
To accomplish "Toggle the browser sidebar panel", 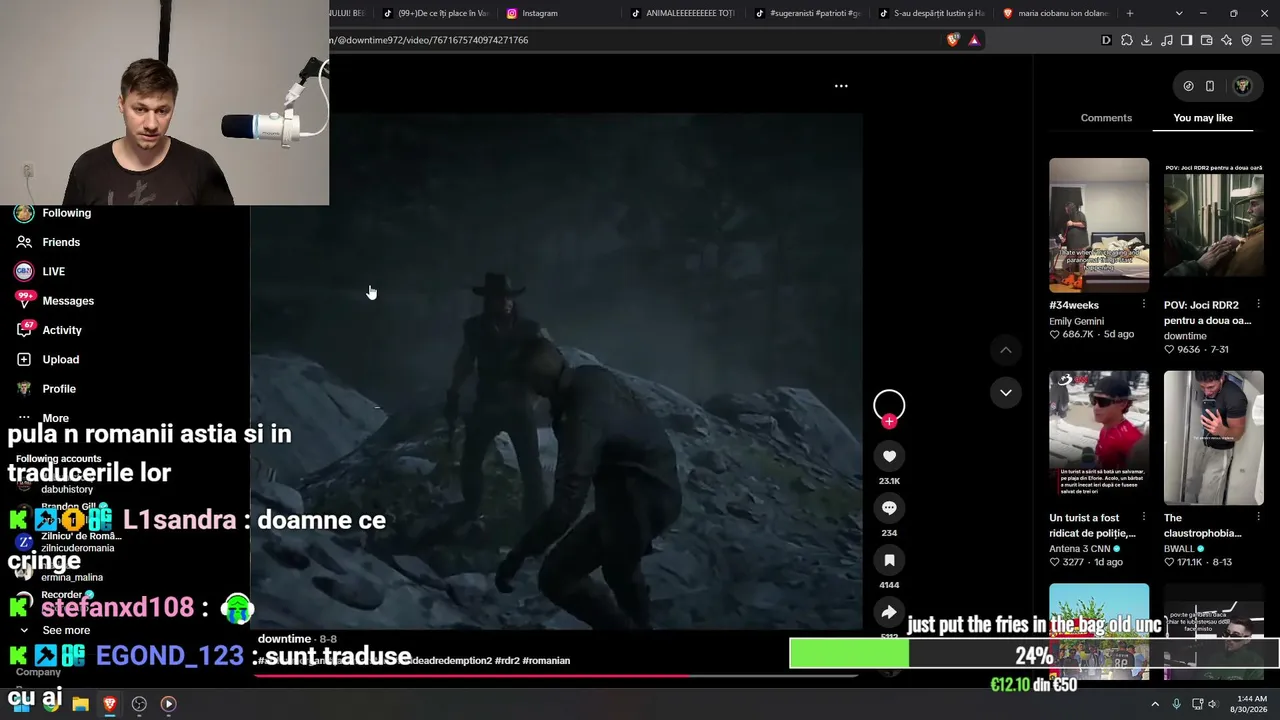I will coord(1186,40).
